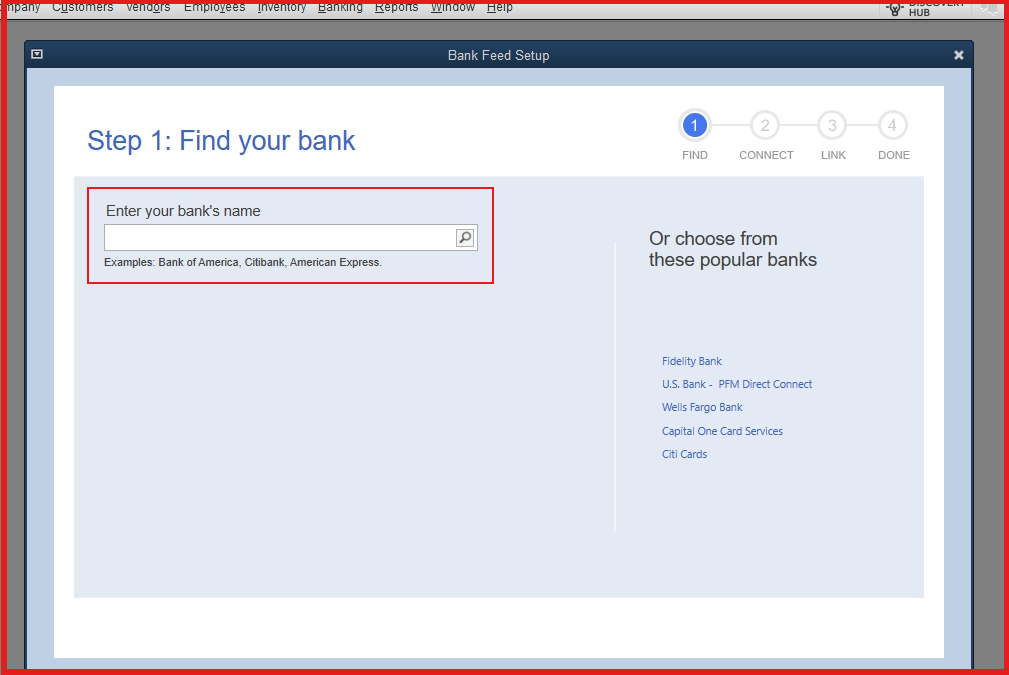Open the Help menu
Viewport: 1009px width, 675px height.
pyautogui.click(x=500, y=7)
